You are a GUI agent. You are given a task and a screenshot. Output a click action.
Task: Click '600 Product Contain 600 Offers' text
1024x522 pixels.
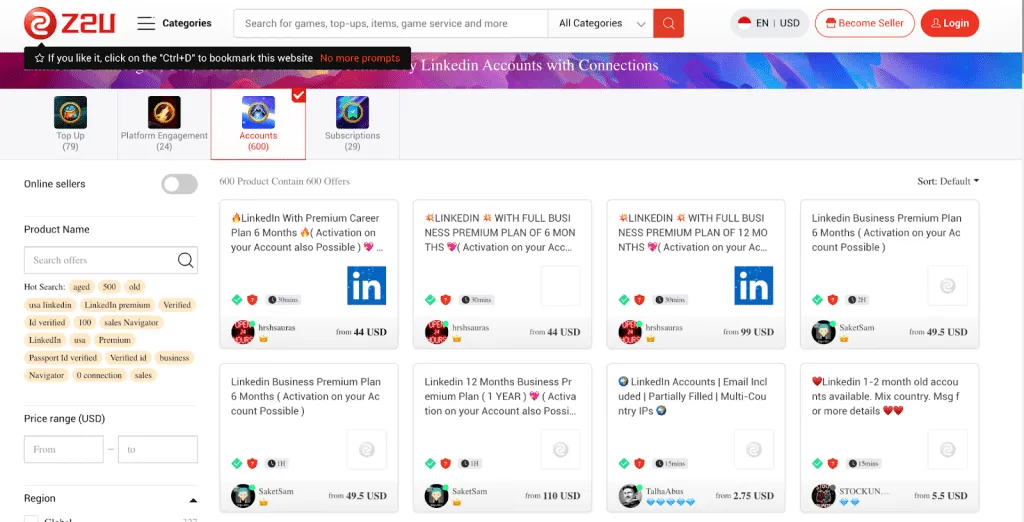tap(285, 181)
